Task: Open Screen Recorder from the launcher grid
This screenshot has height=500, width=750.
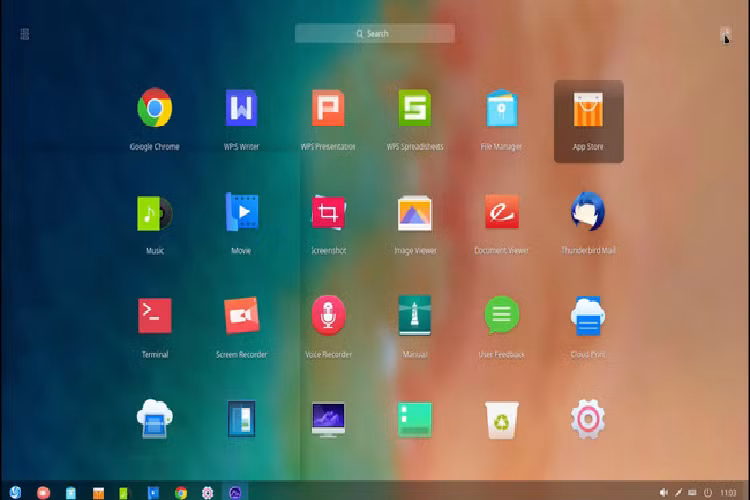Action: click(x=242, y=315)
